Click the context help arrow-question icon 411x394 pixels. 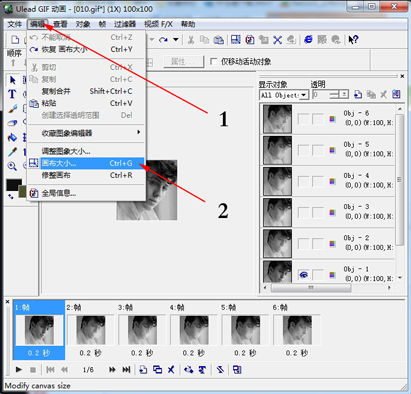353,40
